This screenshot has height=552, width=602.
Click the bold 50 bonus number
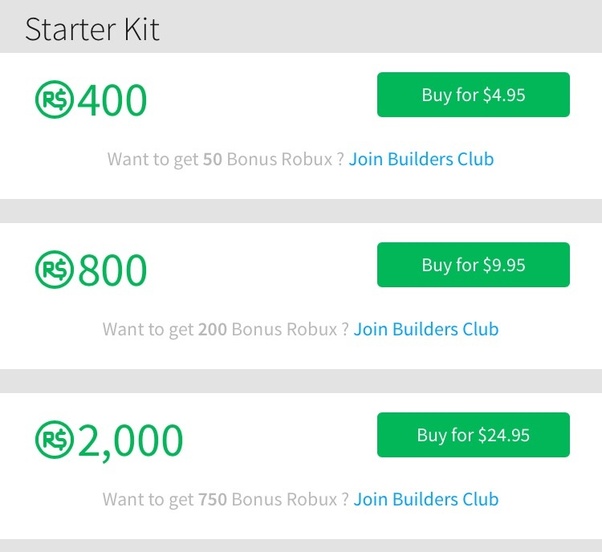[212, 159]
